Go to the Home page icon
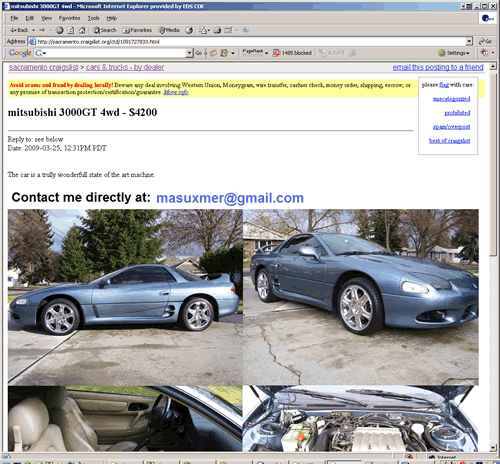The image size is (500, 464). click(82, 30)
